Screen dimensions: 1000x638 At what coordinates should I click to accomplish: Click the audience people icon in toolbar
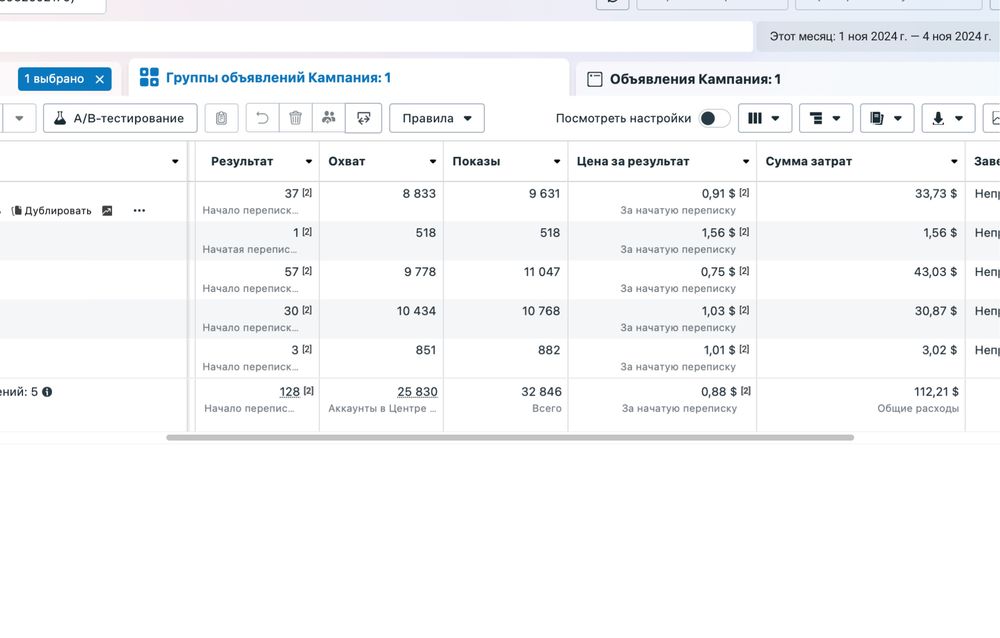click(329, 118)
